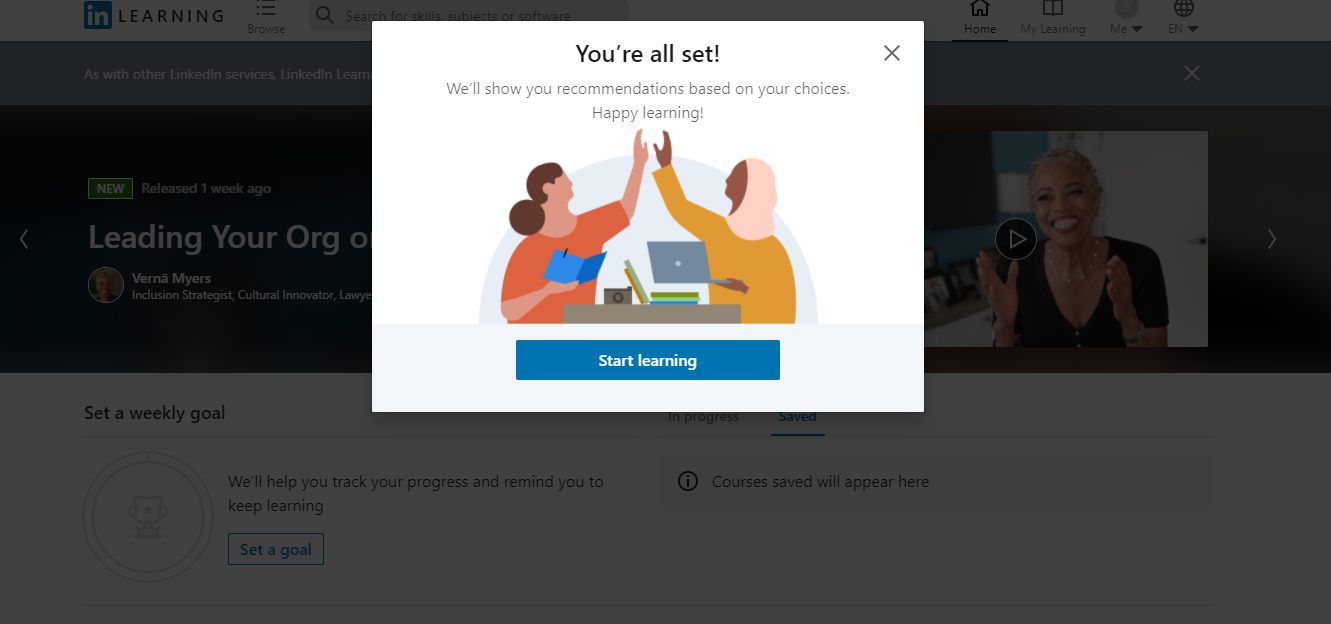The image size is (1331, 624).
Task: Open the Browse menu icon
Action: [266, 10]
